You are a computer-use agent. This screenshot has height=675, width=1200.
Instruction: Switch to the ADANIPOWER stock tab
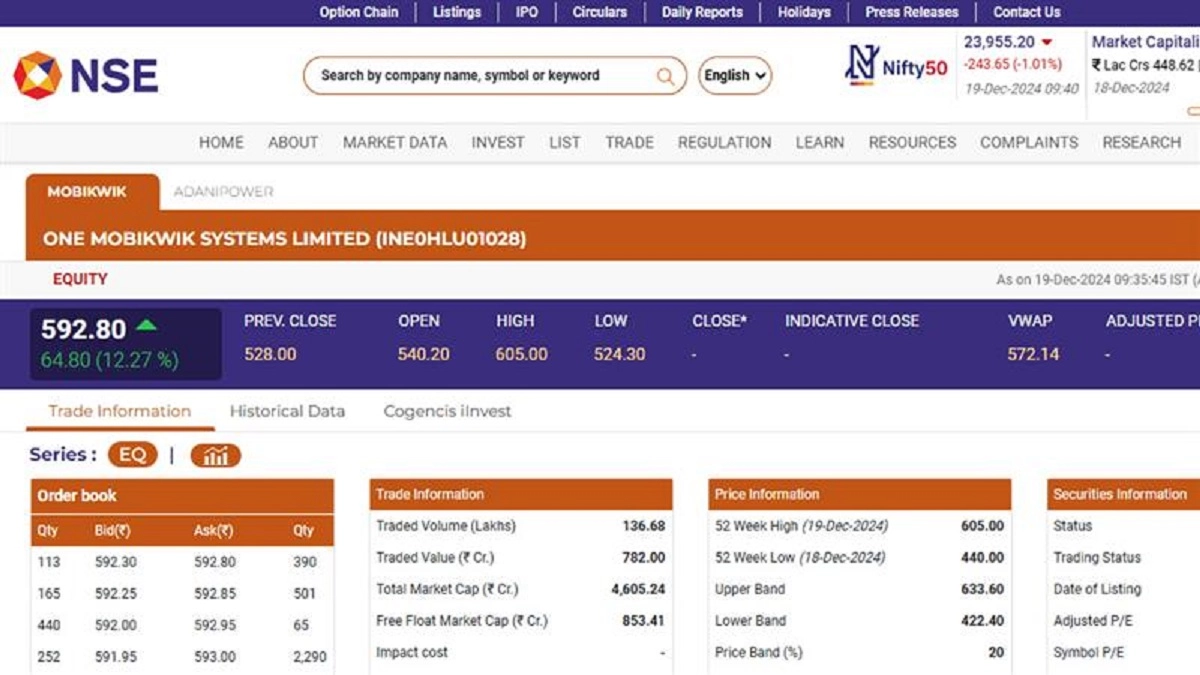pos(223,192)
